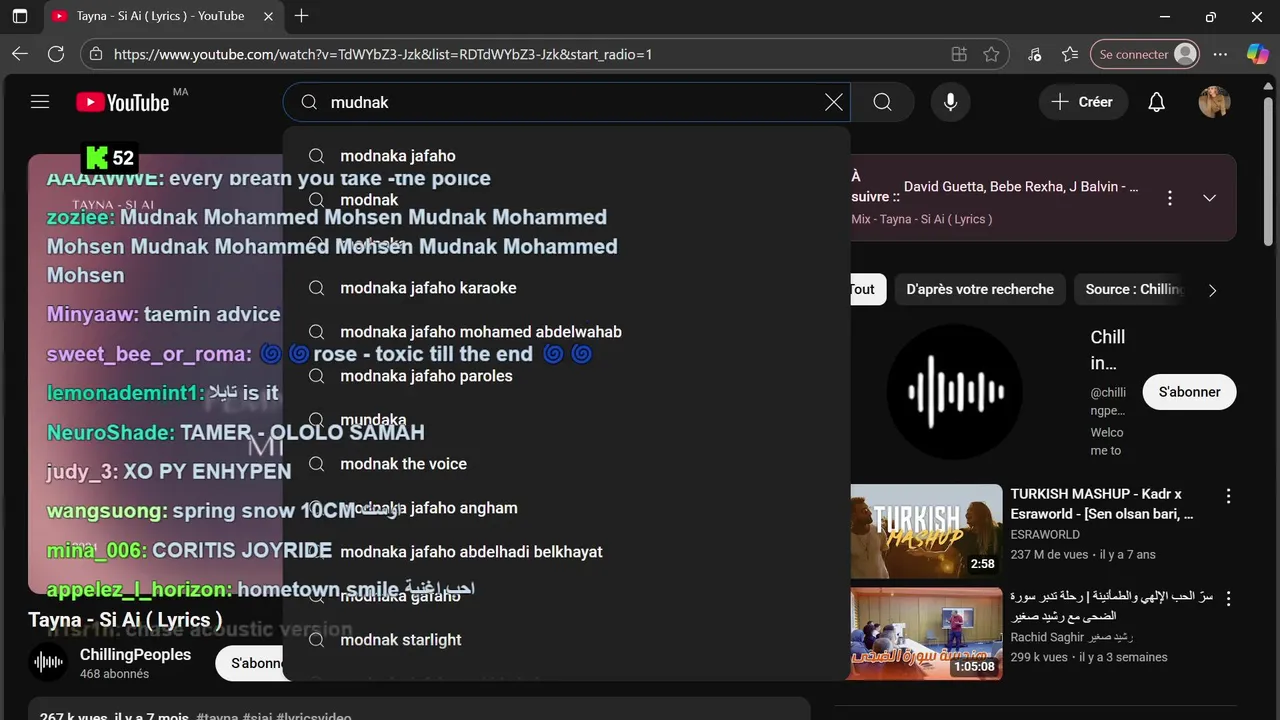The height and width of the screenshot is (720, 1280).
Task: Start voice search with microphone icon
Action: (950, 102)
